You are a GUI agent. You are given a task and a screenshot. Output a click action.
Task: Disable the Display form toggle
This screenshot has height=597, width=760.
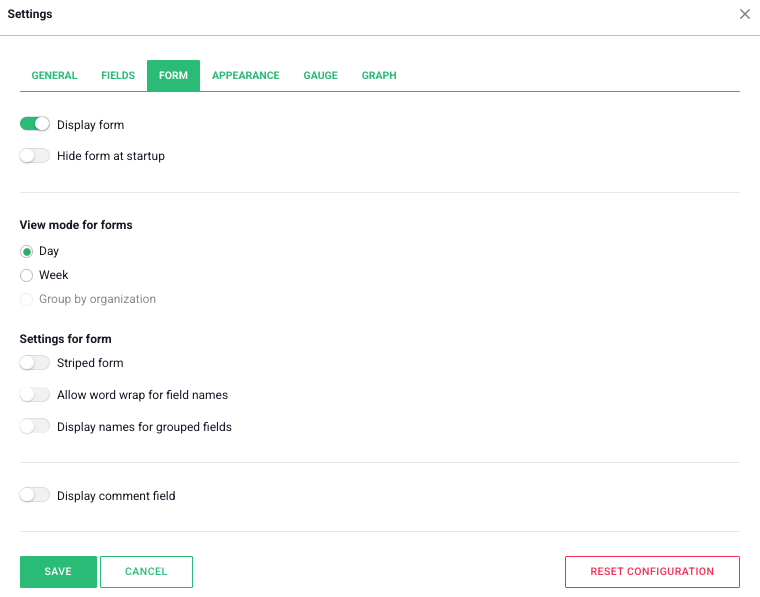[x=35, y=124]
